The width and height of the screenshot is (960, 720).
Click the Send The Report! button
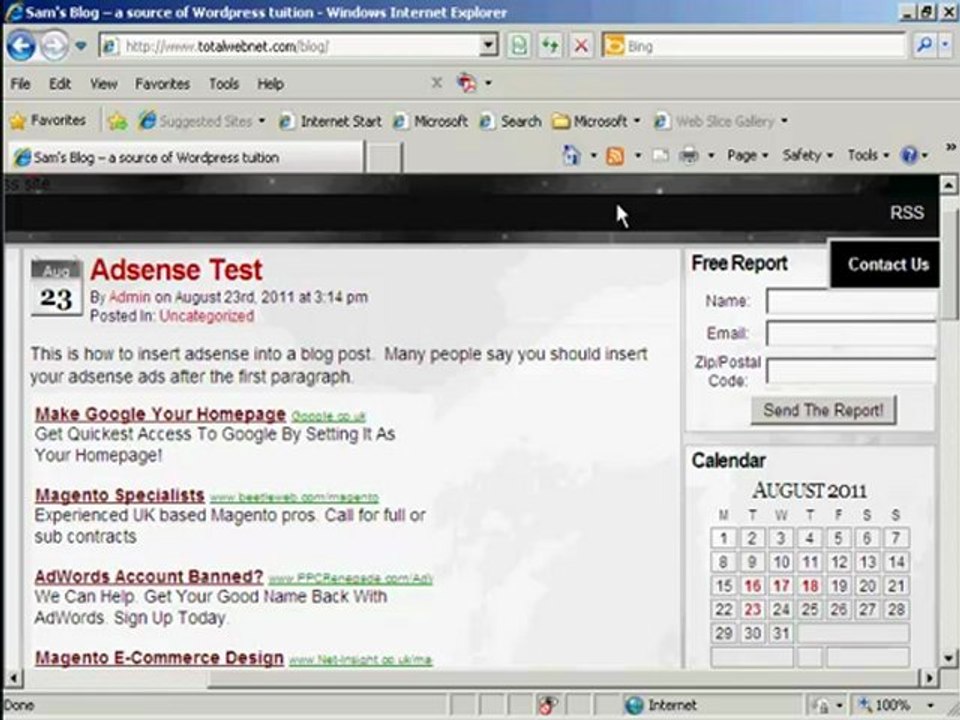click(x=823, y=410)
